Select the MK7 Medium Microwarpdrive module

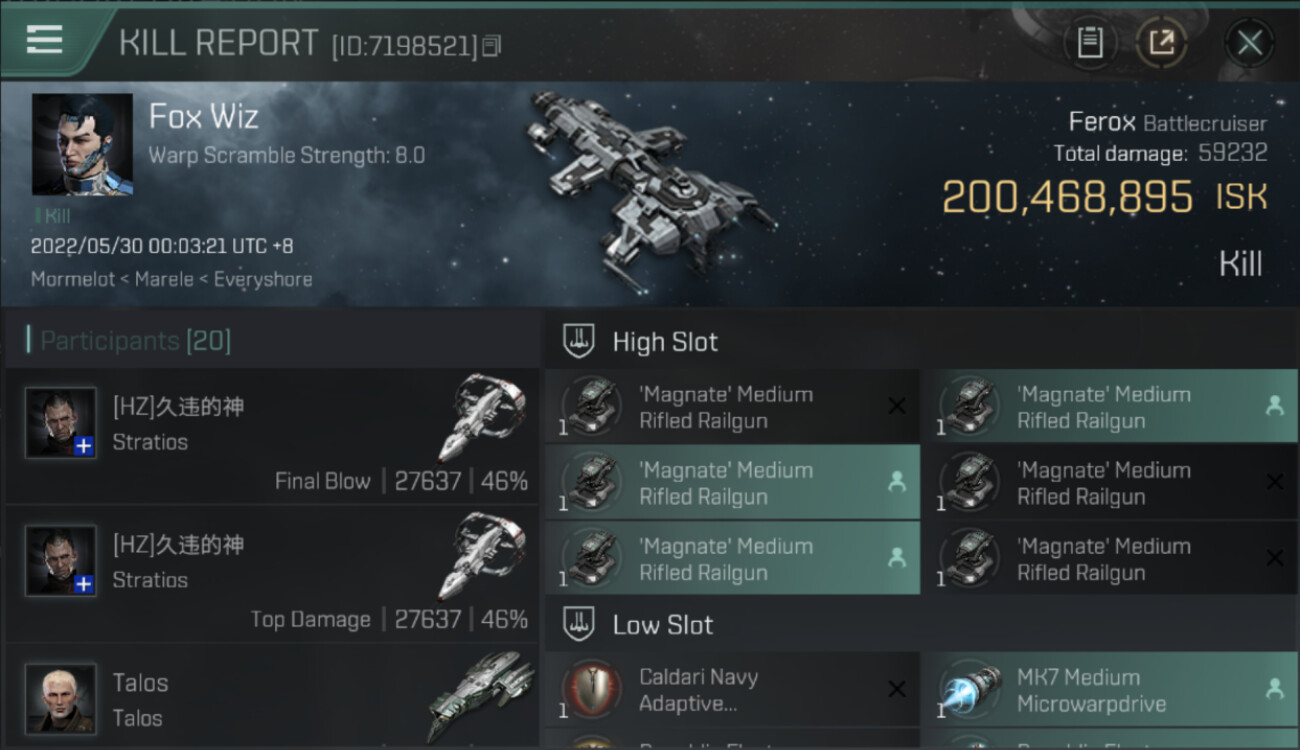pos(1109,690)
